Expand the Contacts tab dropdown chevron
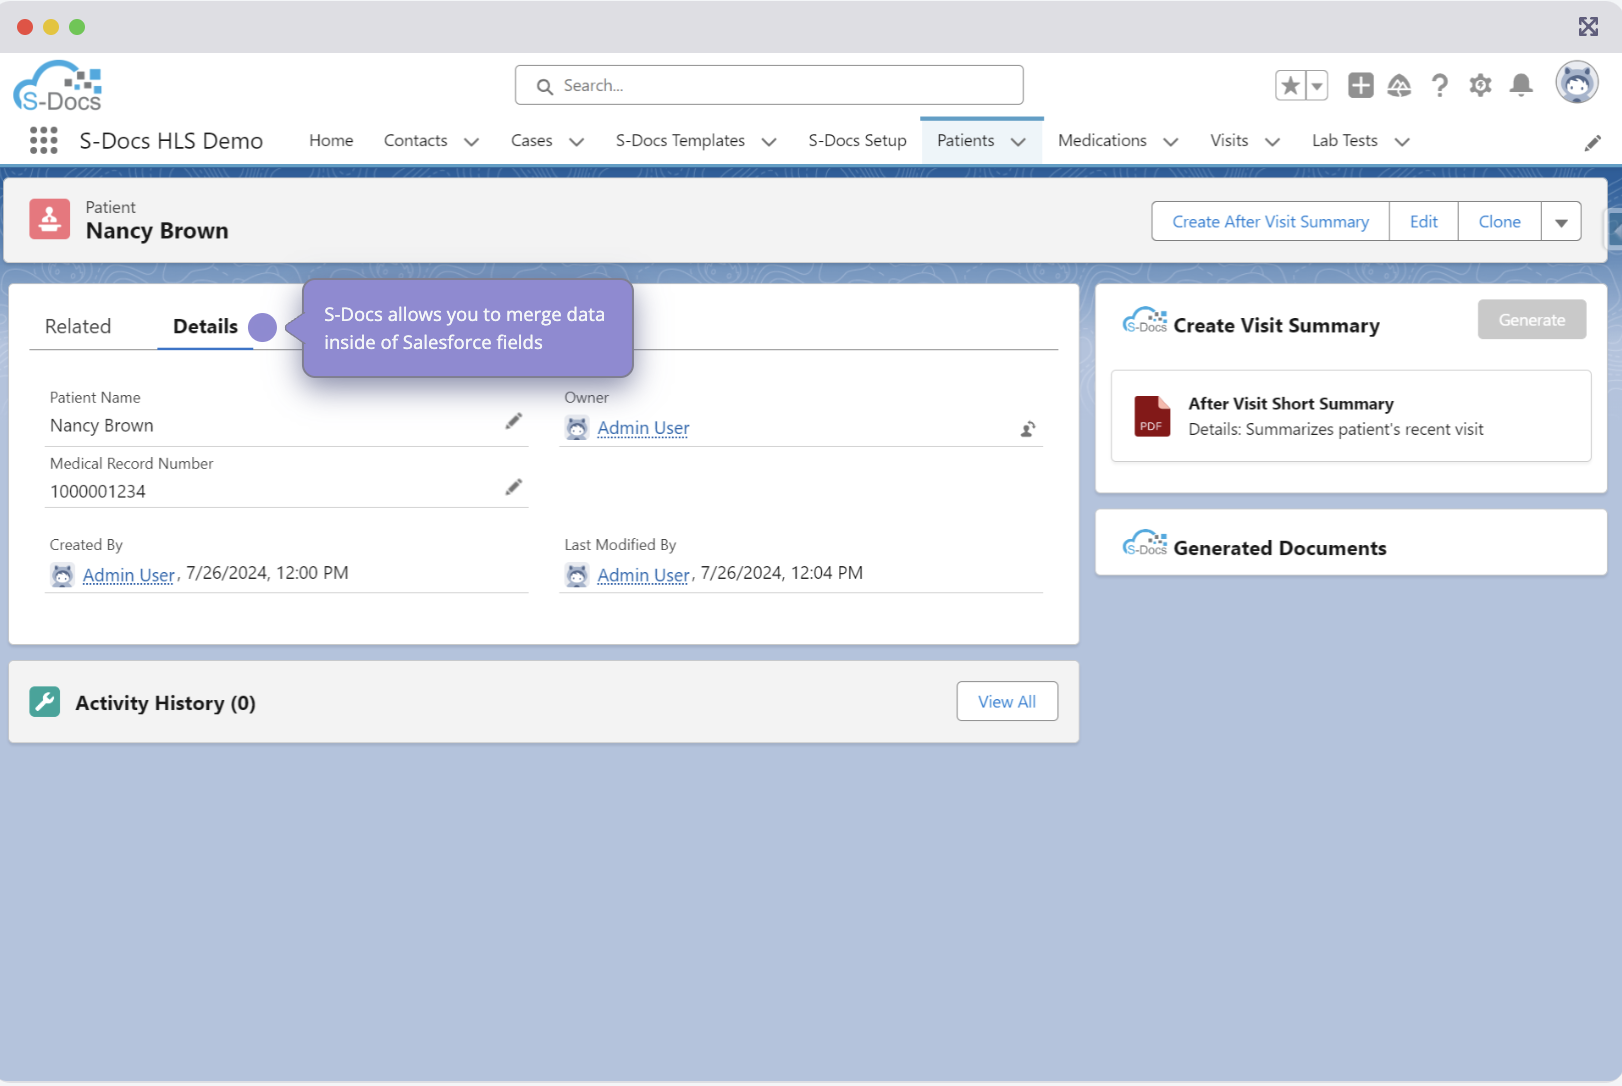Screen dimensions: 1622x1086 [x=471, y=142]
